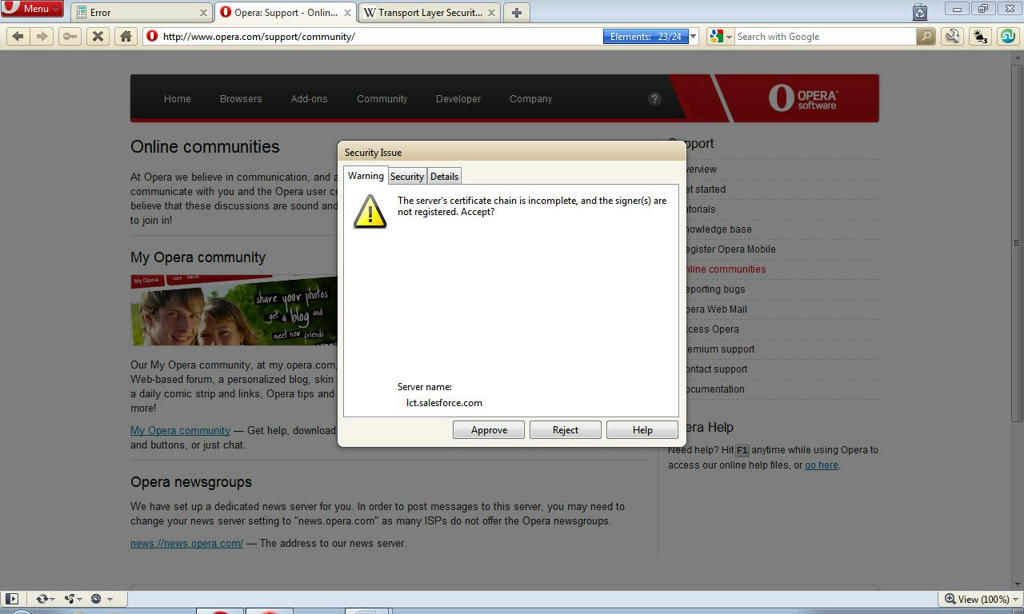Click the question mark help icon in site header
This screenshot has height=614, width=1024.
[x=654, y=99]
